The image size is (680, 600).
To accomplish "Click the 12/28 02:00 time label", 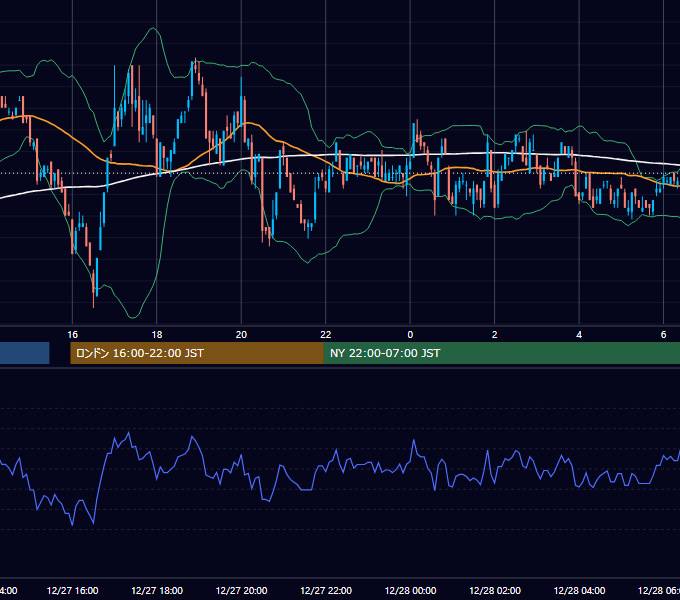I will 495,590.
